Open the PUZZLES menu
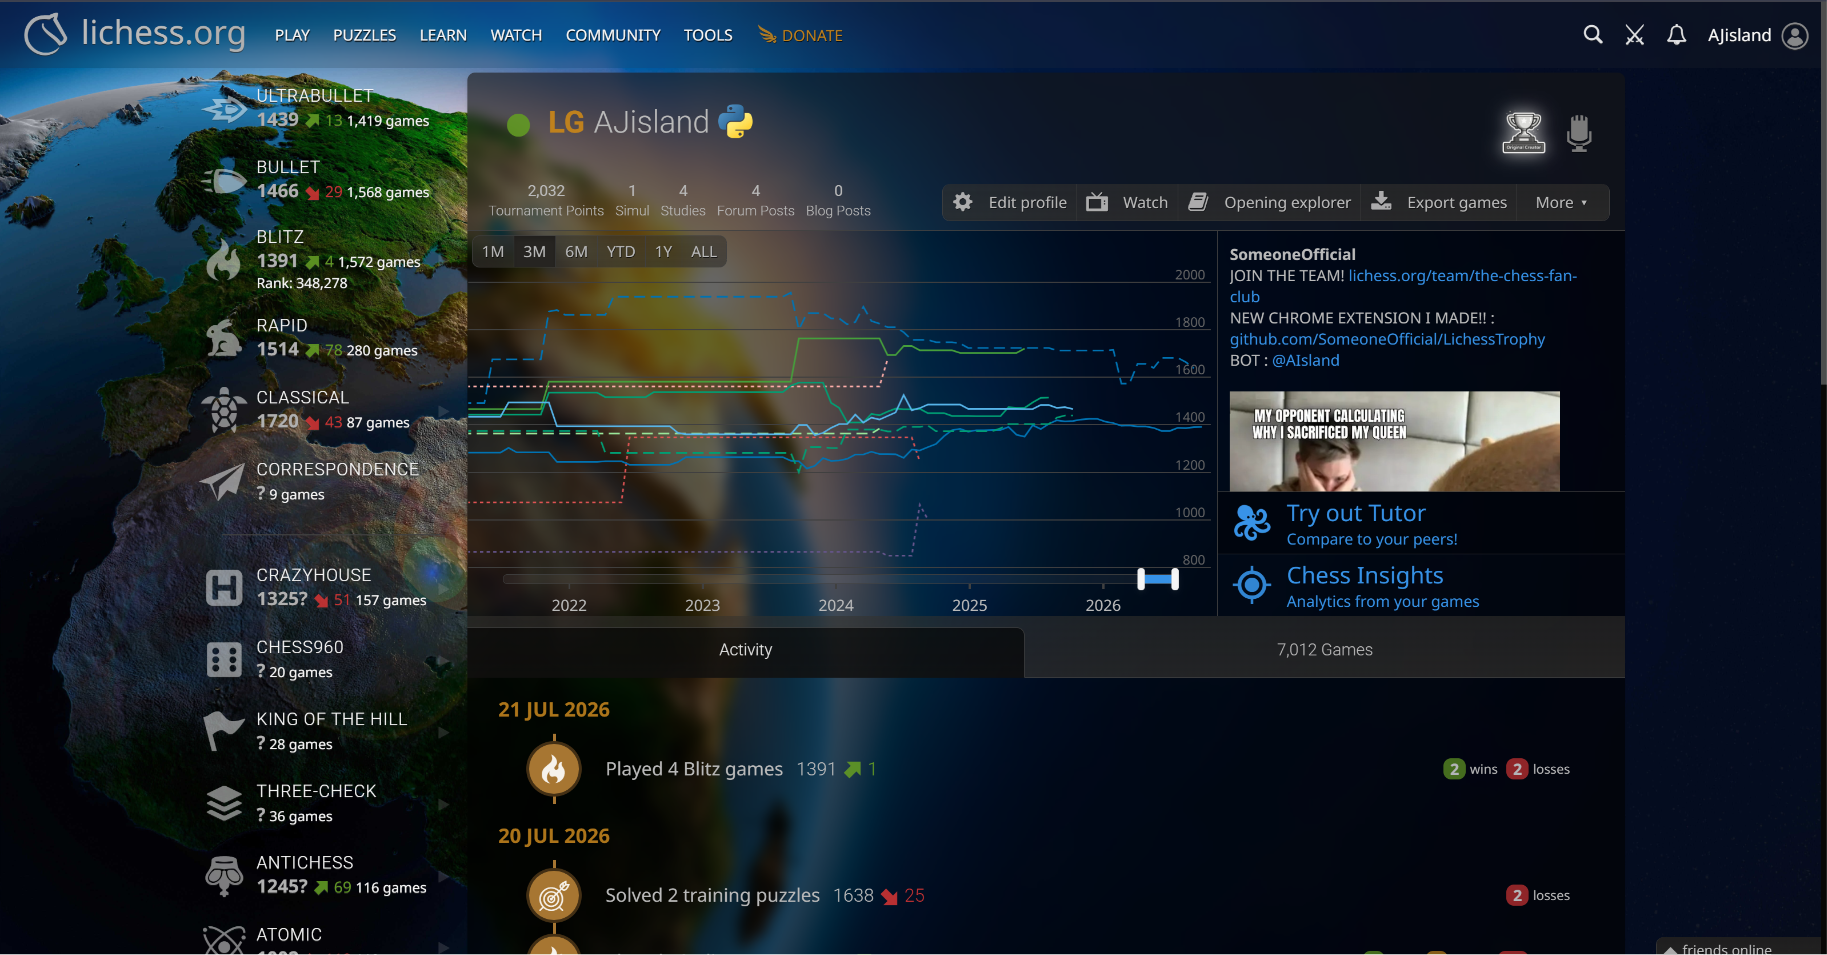 point(364,35)
